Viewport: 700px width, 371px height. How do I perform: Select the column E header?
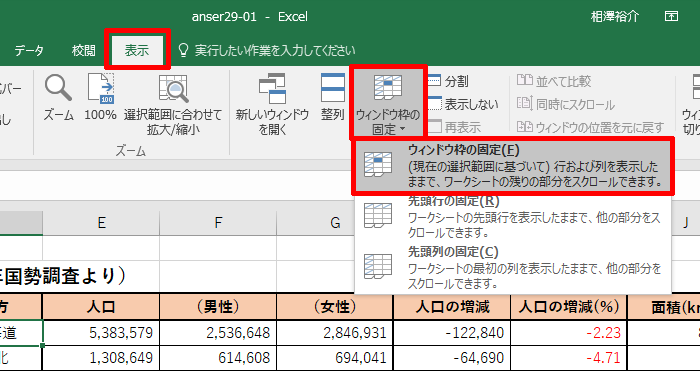(x=101, y=223)
